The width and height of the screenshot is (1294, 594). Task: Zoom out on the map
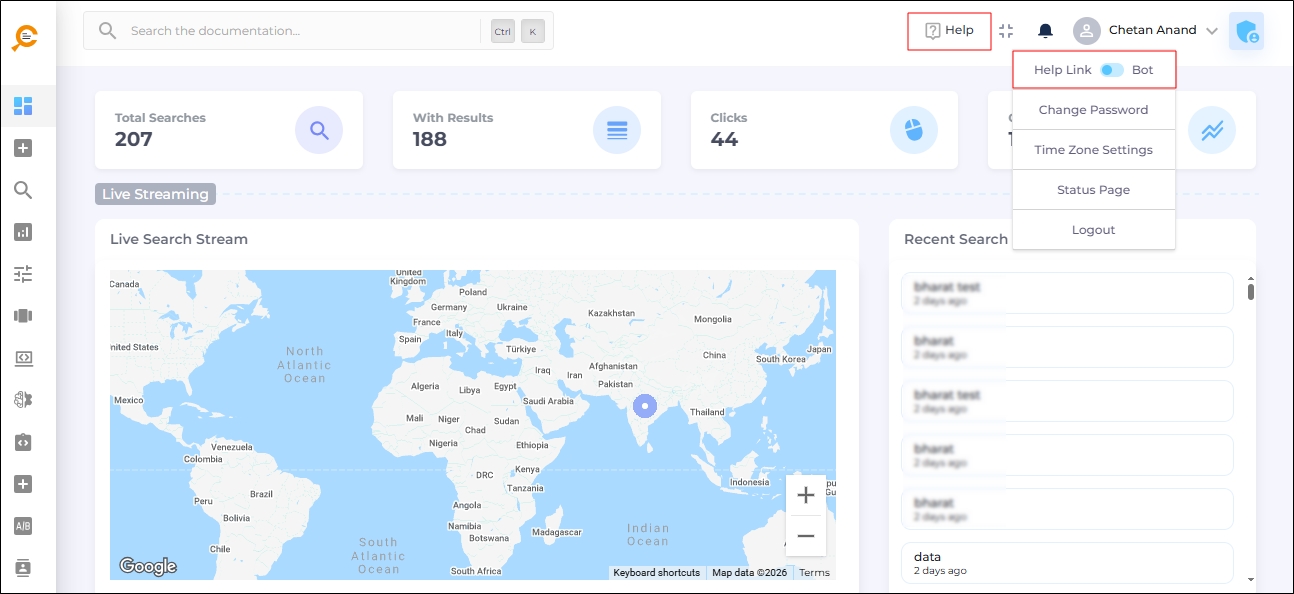tap(805, 536)
